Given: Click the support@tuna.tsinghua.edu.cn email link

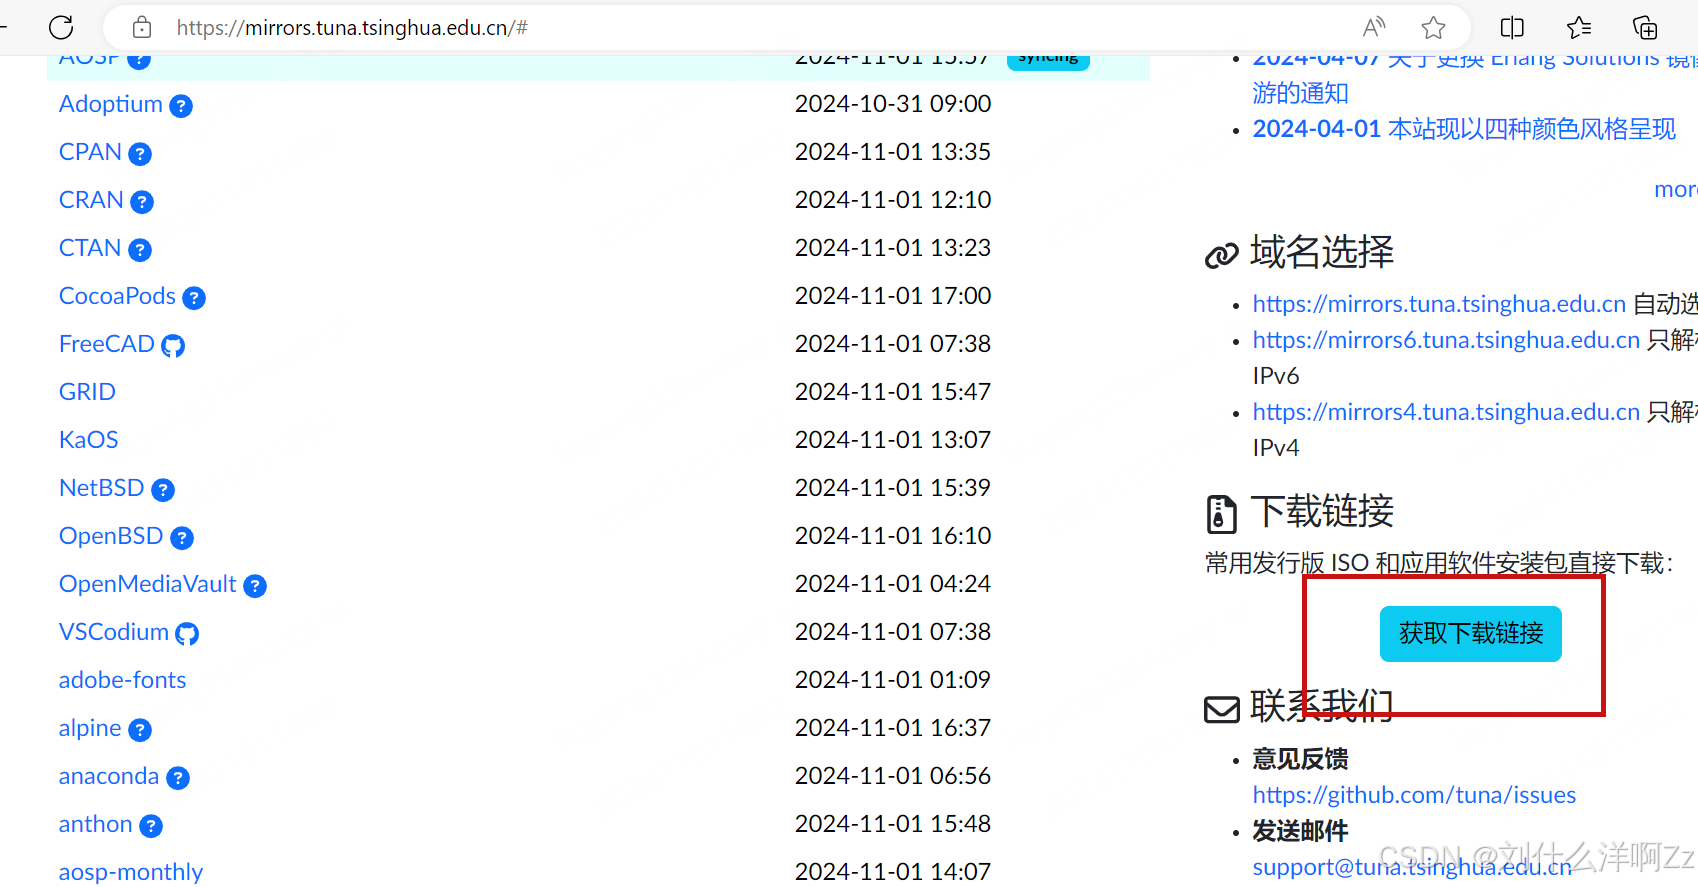Looking at the screenshot, I should tap(1412, 867).
